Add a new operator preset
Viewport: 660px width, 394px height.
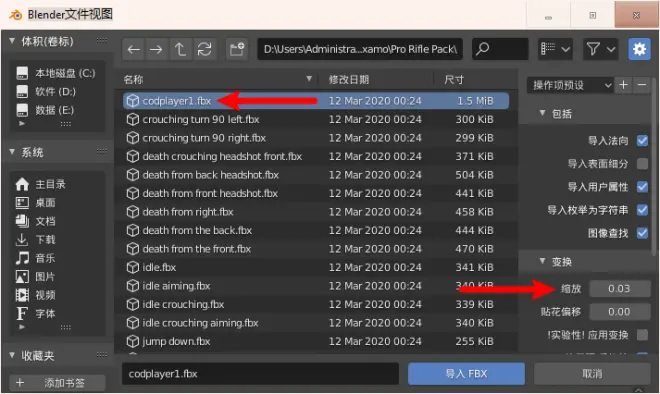pos(623,85)
